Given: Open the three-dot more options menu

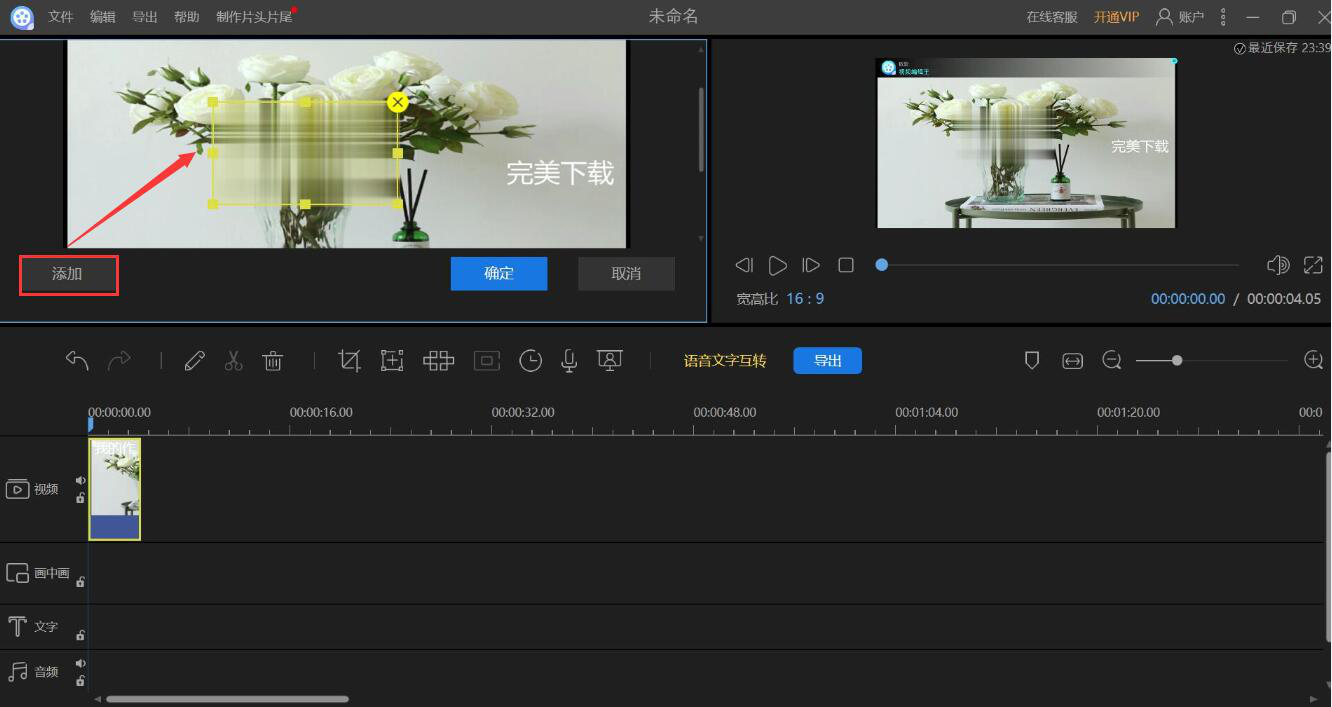Looking at the screenshot, I should pyautogui.click(x=1223, y=17).
